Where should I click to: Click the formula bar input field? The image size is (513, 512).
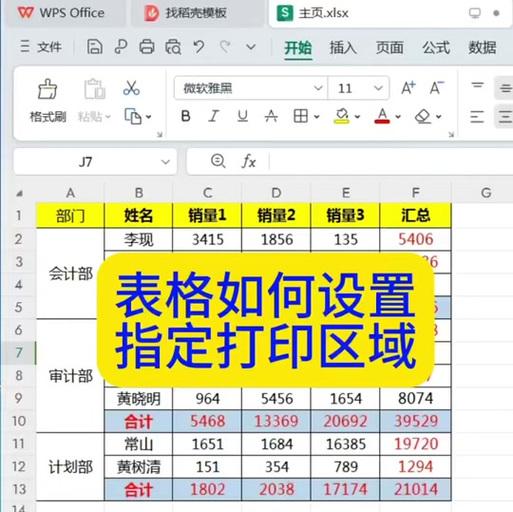click(391, 162)
